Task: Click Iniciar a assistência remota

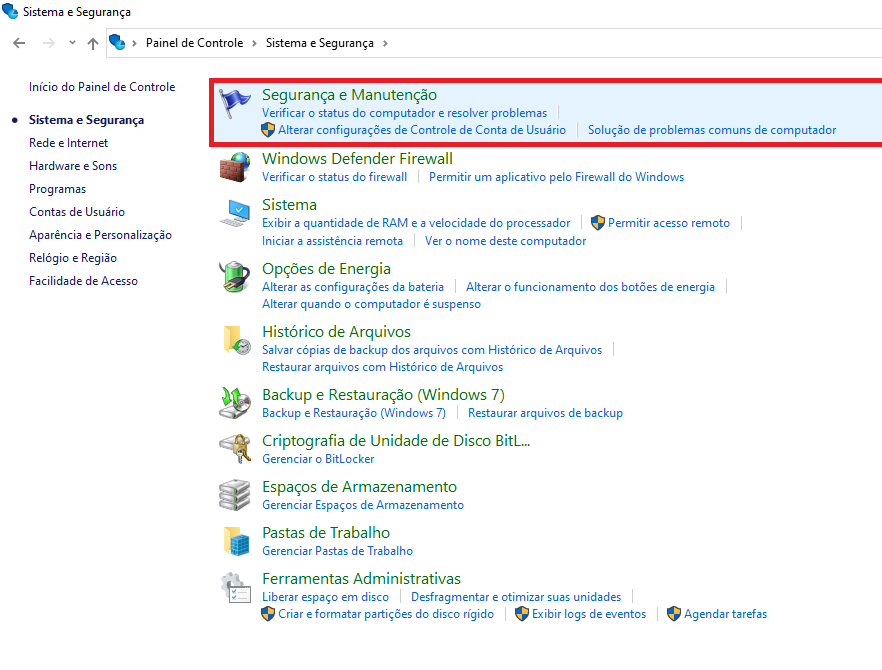Action: pyautogui.click(x=332, y=241)
